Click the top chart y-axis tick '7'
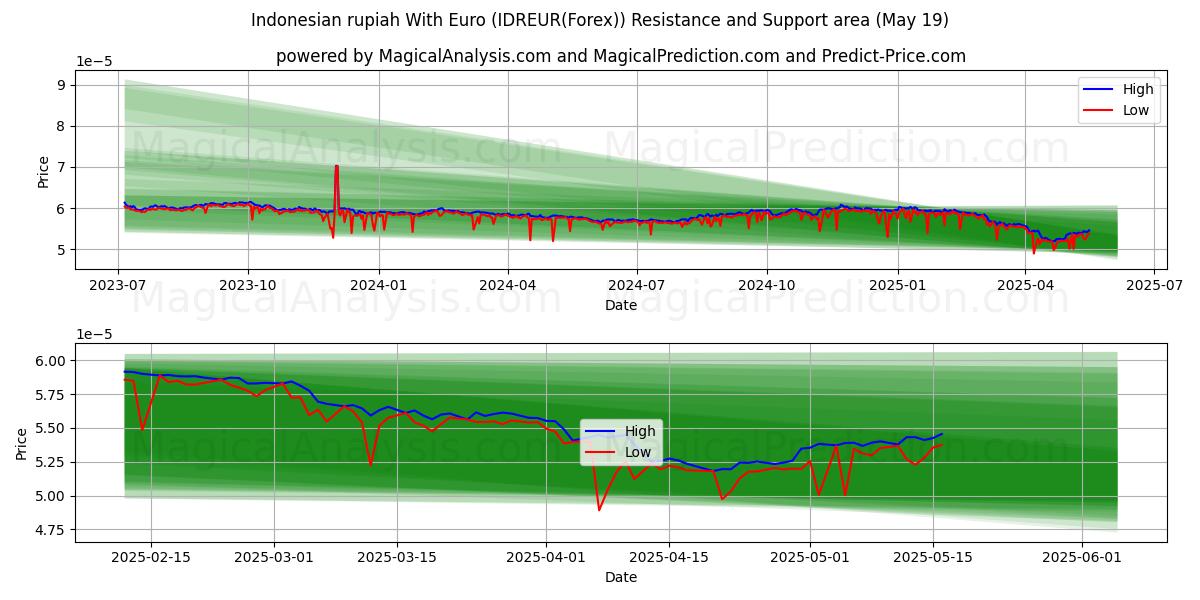This screenshot has height=600, width=1200. coord(61,167)
